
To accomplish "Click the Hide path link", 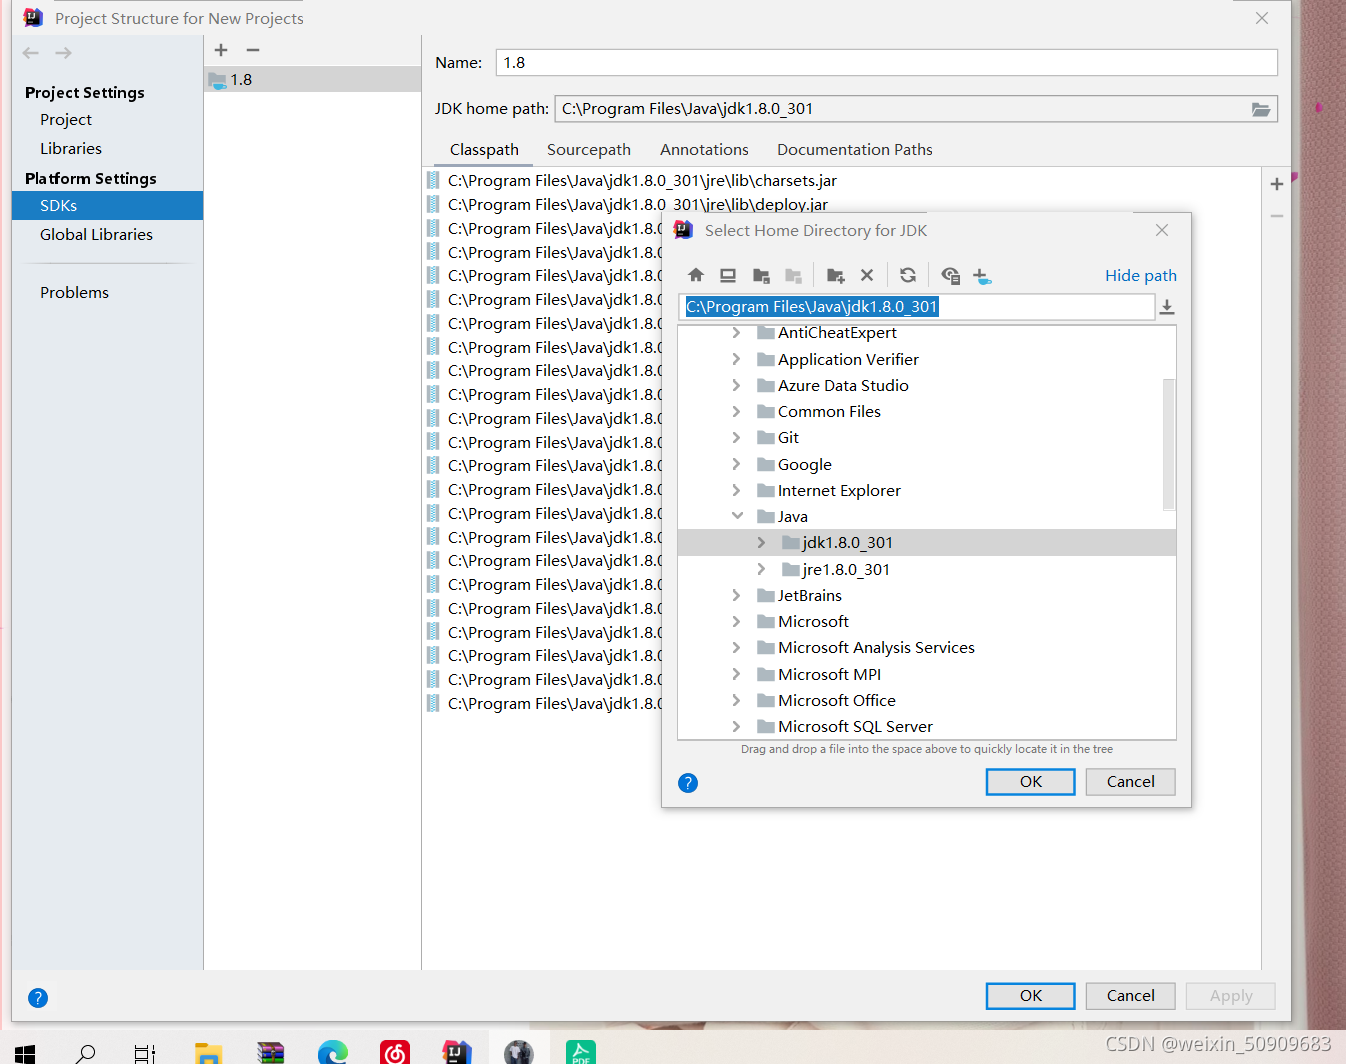I will point(1140,276).
